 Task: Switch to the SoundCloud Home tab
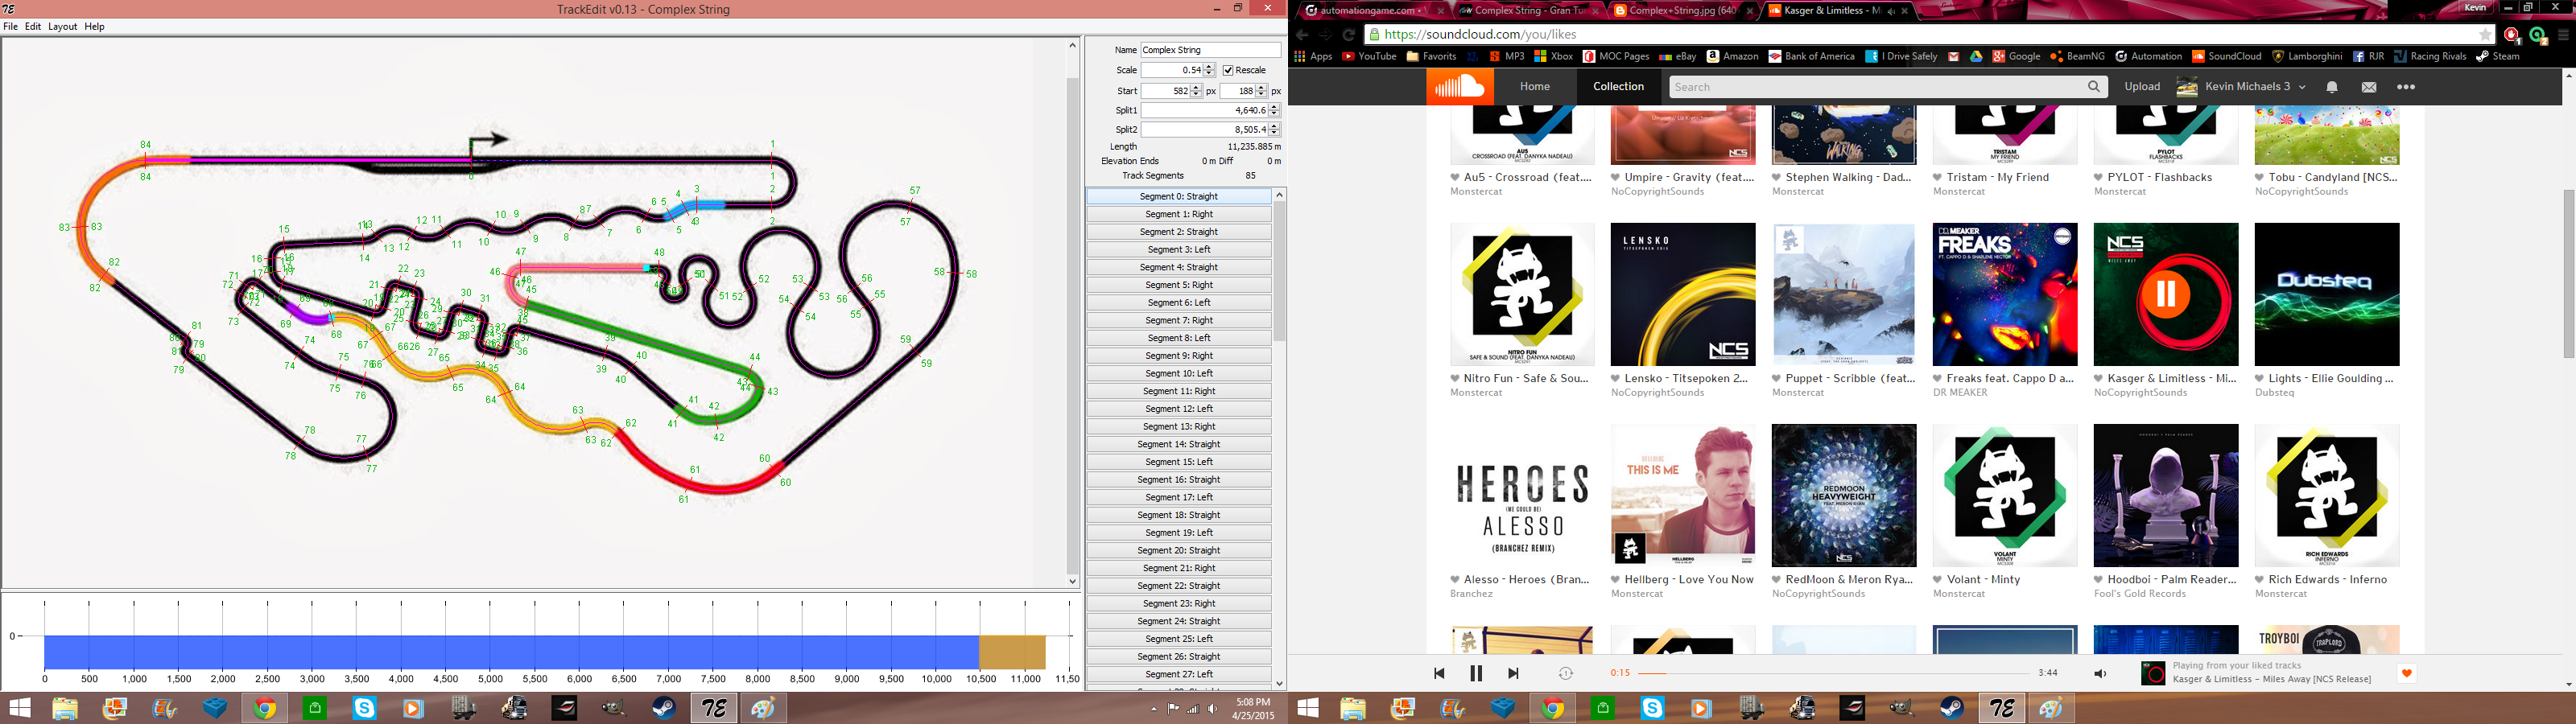[1535, 87]
